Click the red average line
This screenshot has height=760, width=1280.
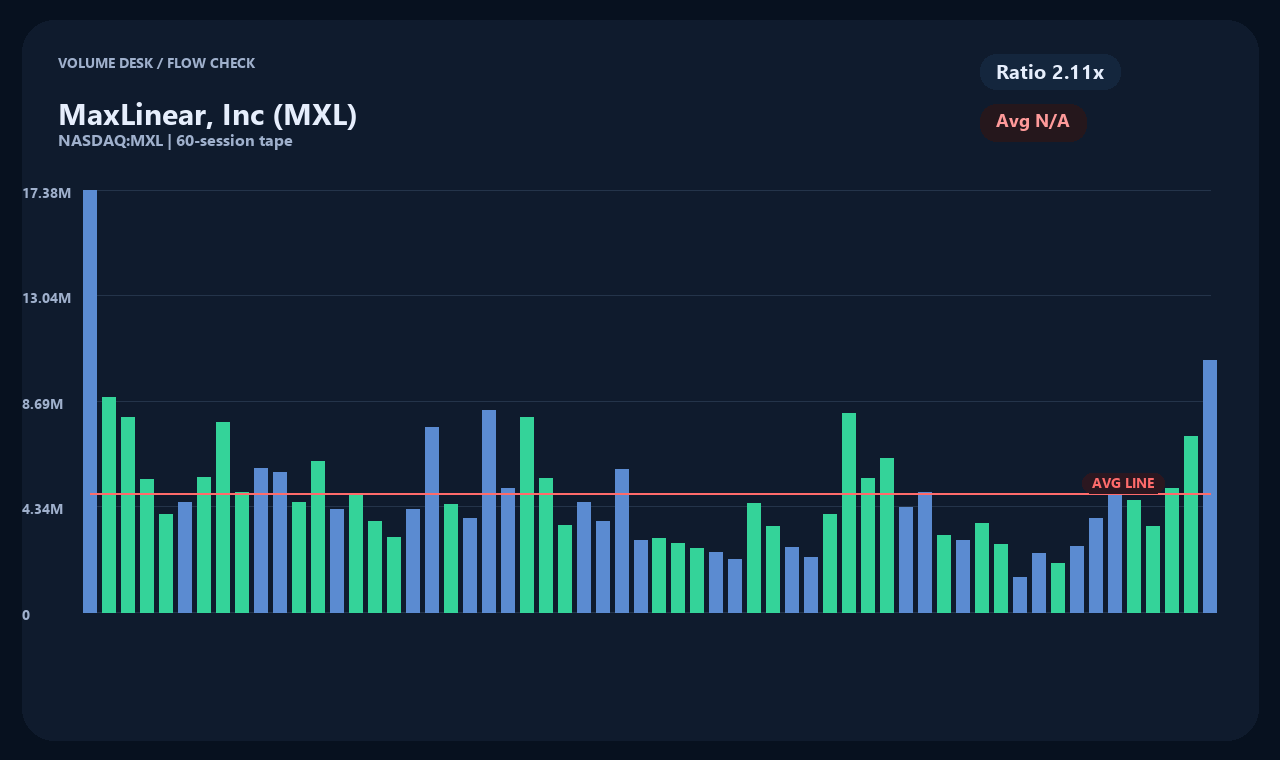click(x=650, y=494)
